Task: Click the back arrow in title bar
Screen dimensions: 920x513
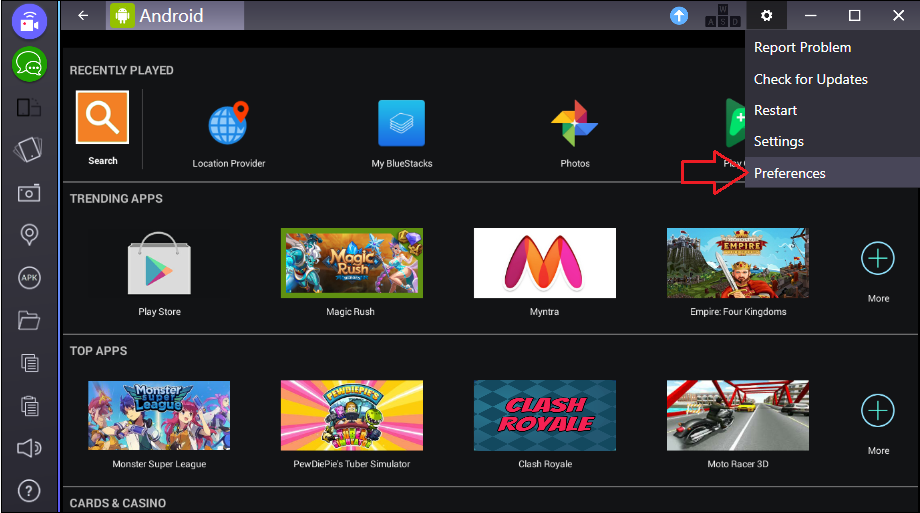Action: pyautogui.click(x=83, y=16)
